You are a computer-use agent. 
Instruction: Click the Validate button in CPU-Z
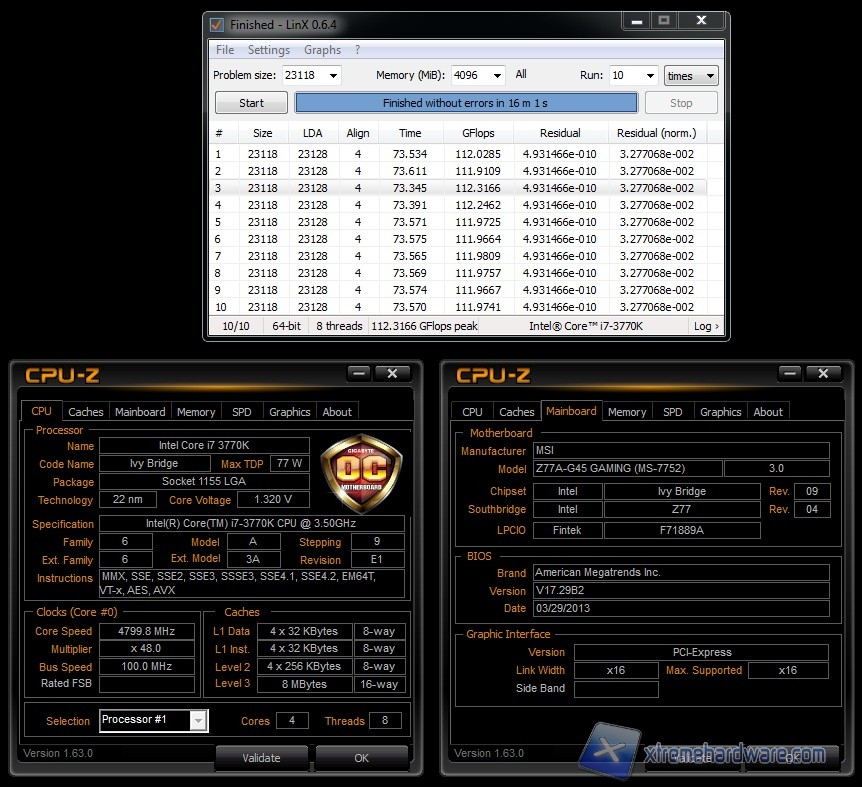[261, 758]
